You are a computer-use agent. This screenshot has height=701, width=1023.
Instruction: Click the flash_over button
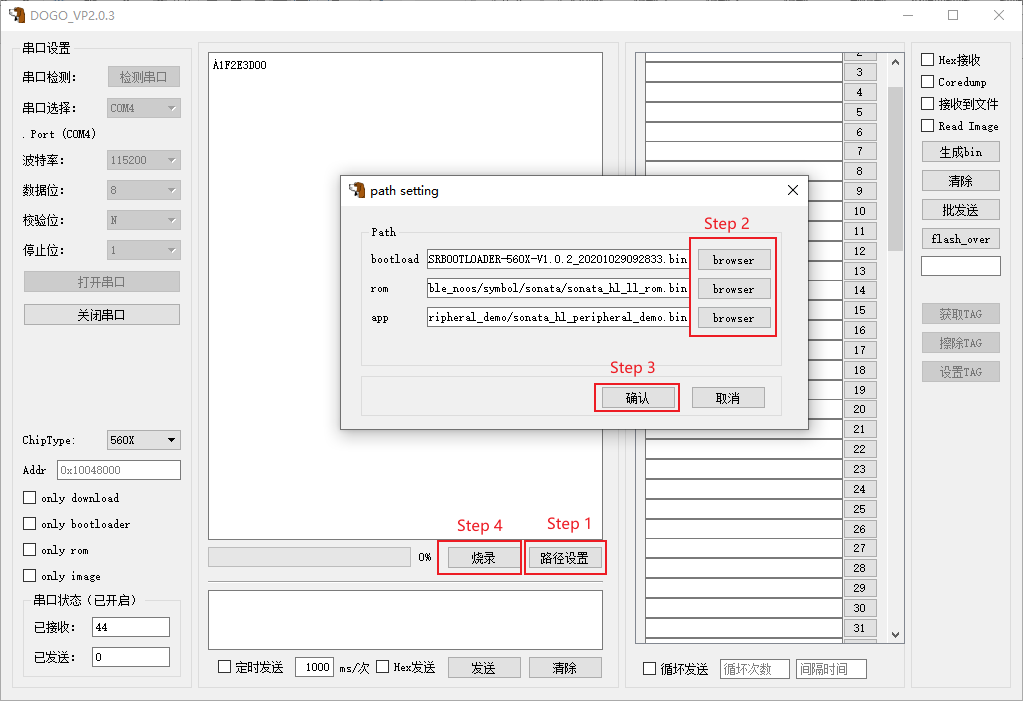960,239
